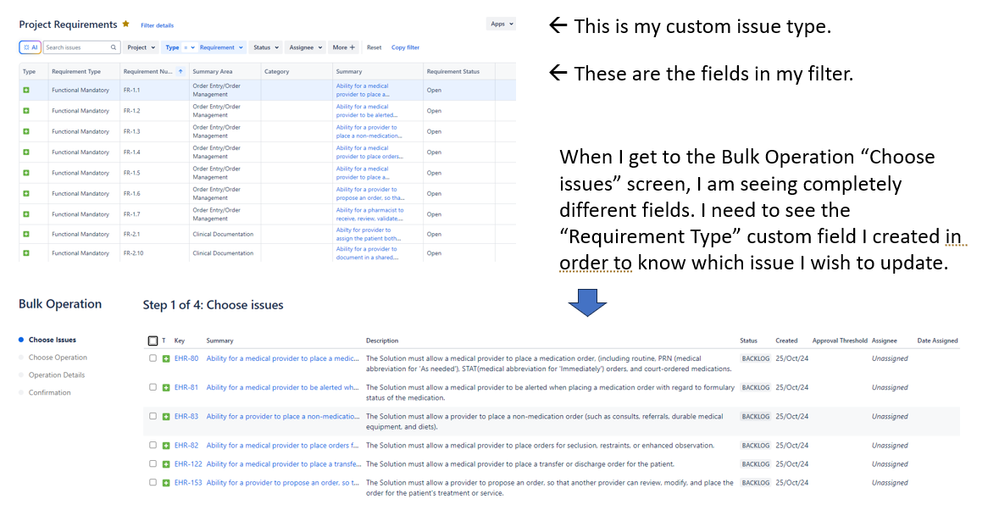The height and width of the screenshot is (510, 999).
Task: Click the Date Assigned column header
Action: tap(937, 340)
